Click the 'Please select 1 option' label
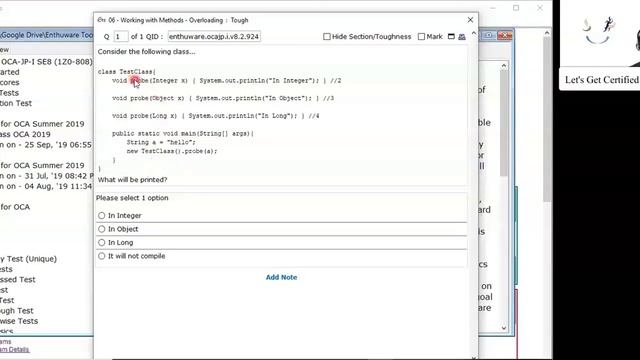 tap(132, 198)
